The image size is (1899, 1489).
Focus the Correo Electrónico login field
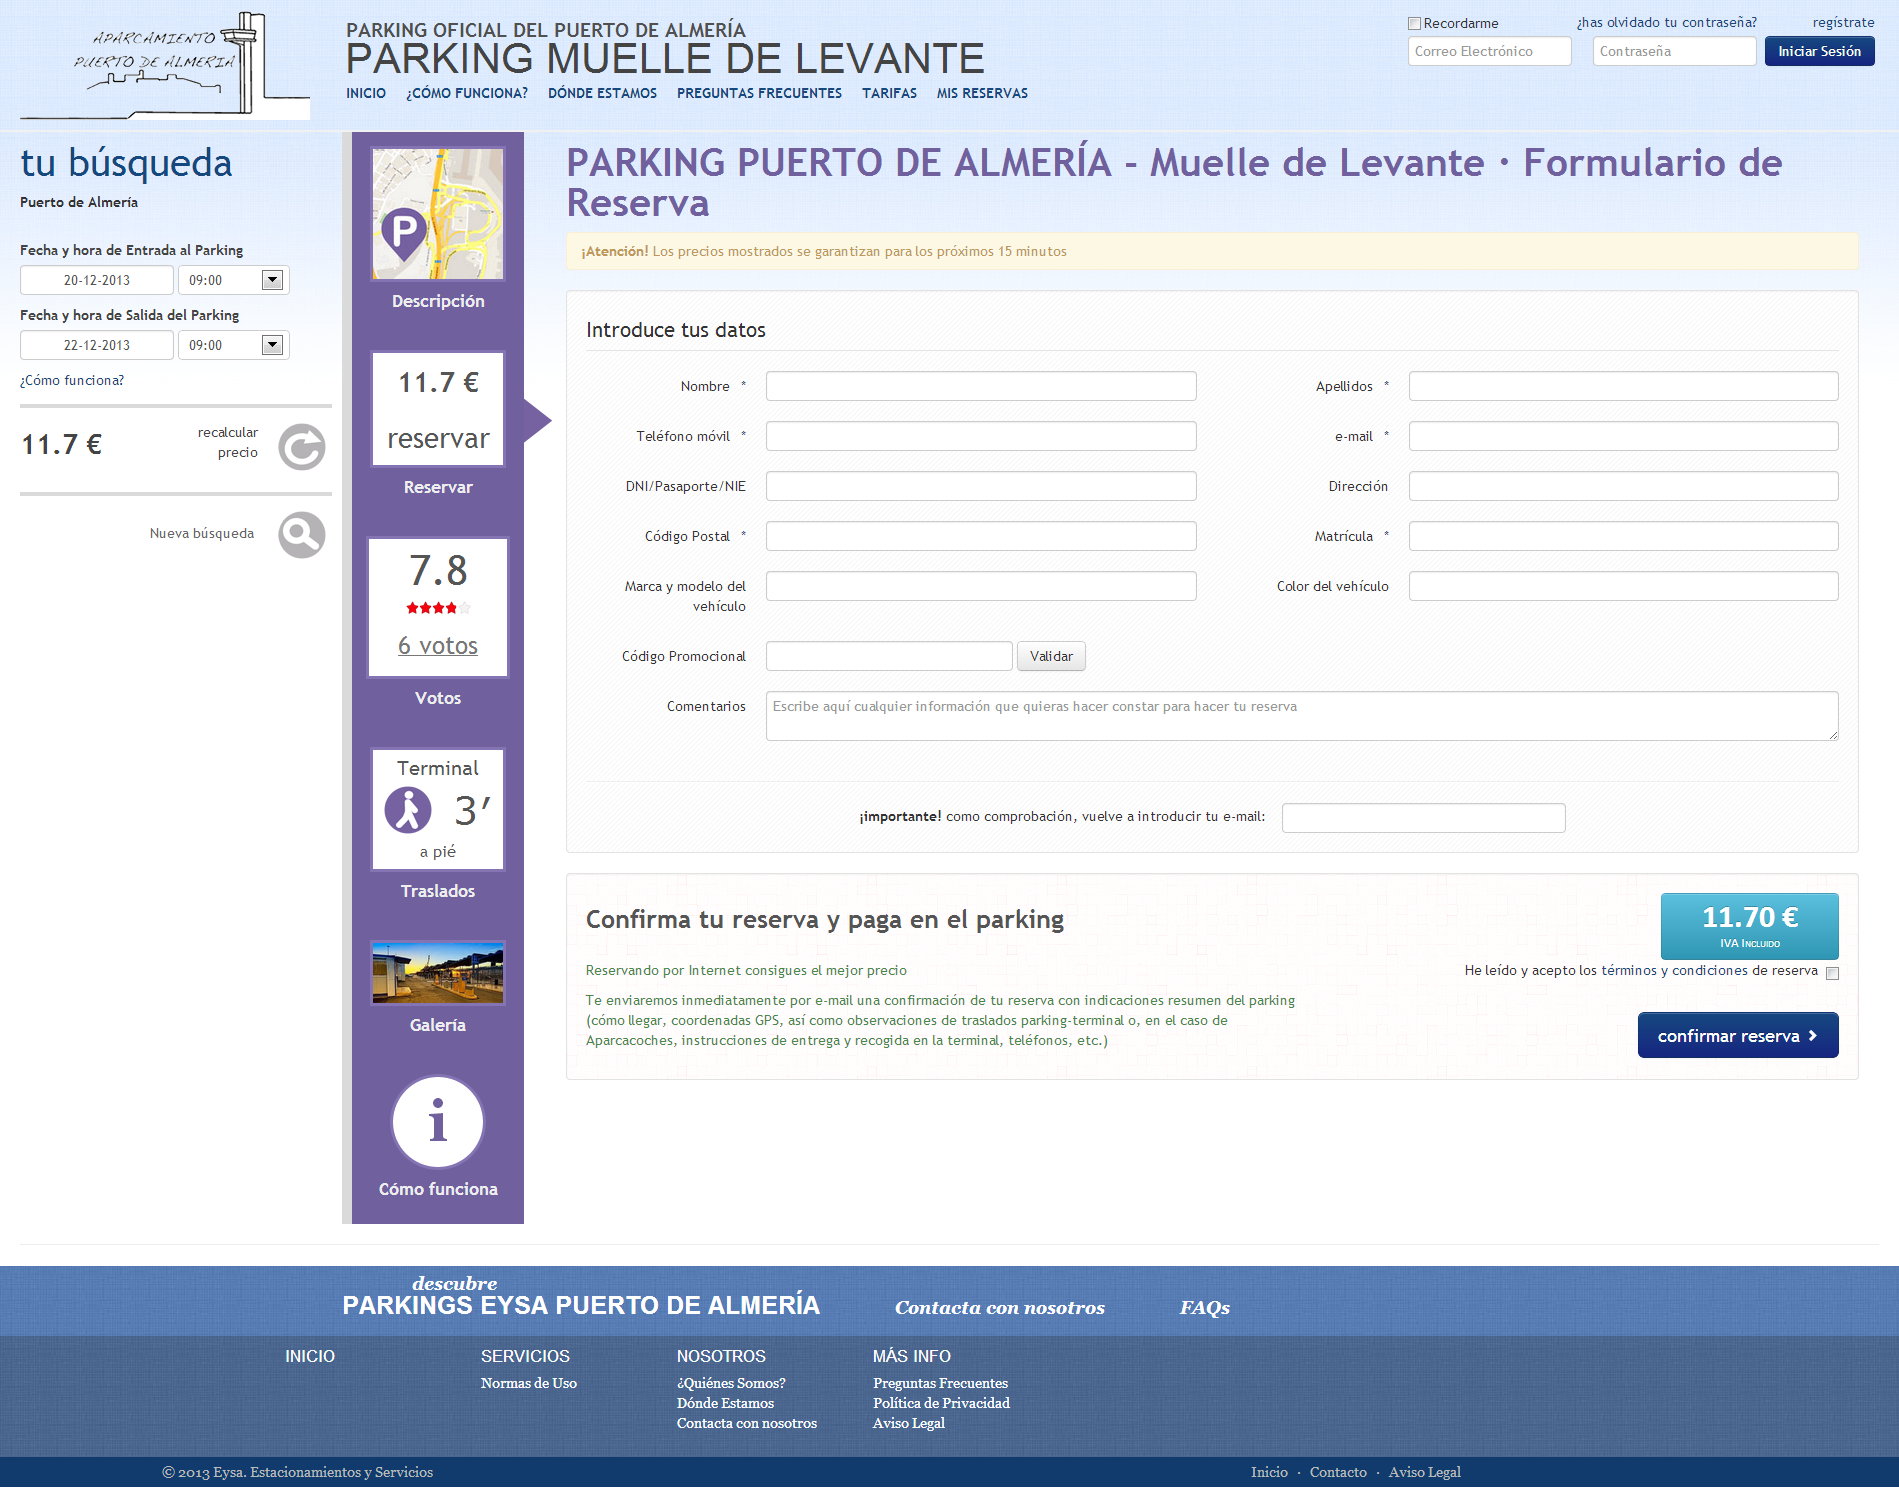coord(1489,51)
